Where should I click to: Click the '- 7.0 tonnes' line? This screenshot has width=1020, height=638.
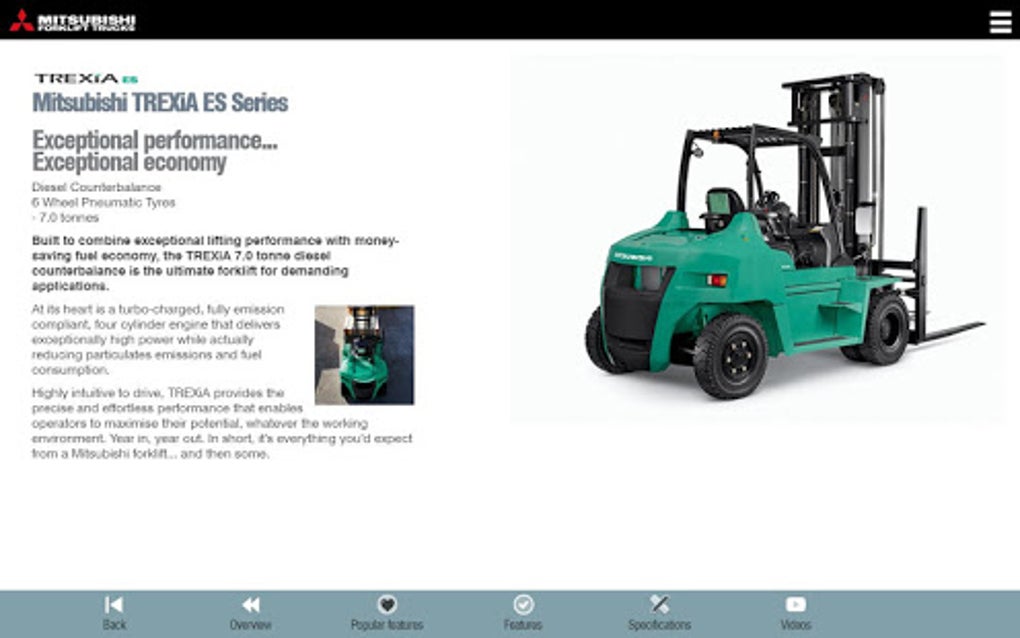click(65, 218)
